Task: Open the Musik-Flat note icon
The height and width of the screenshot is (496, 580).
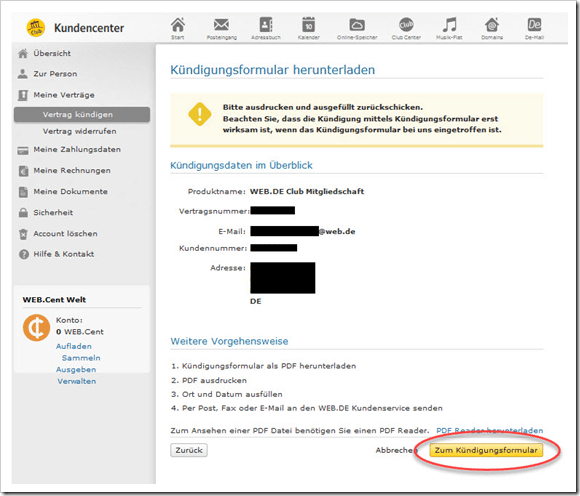Action: [449, 25]
